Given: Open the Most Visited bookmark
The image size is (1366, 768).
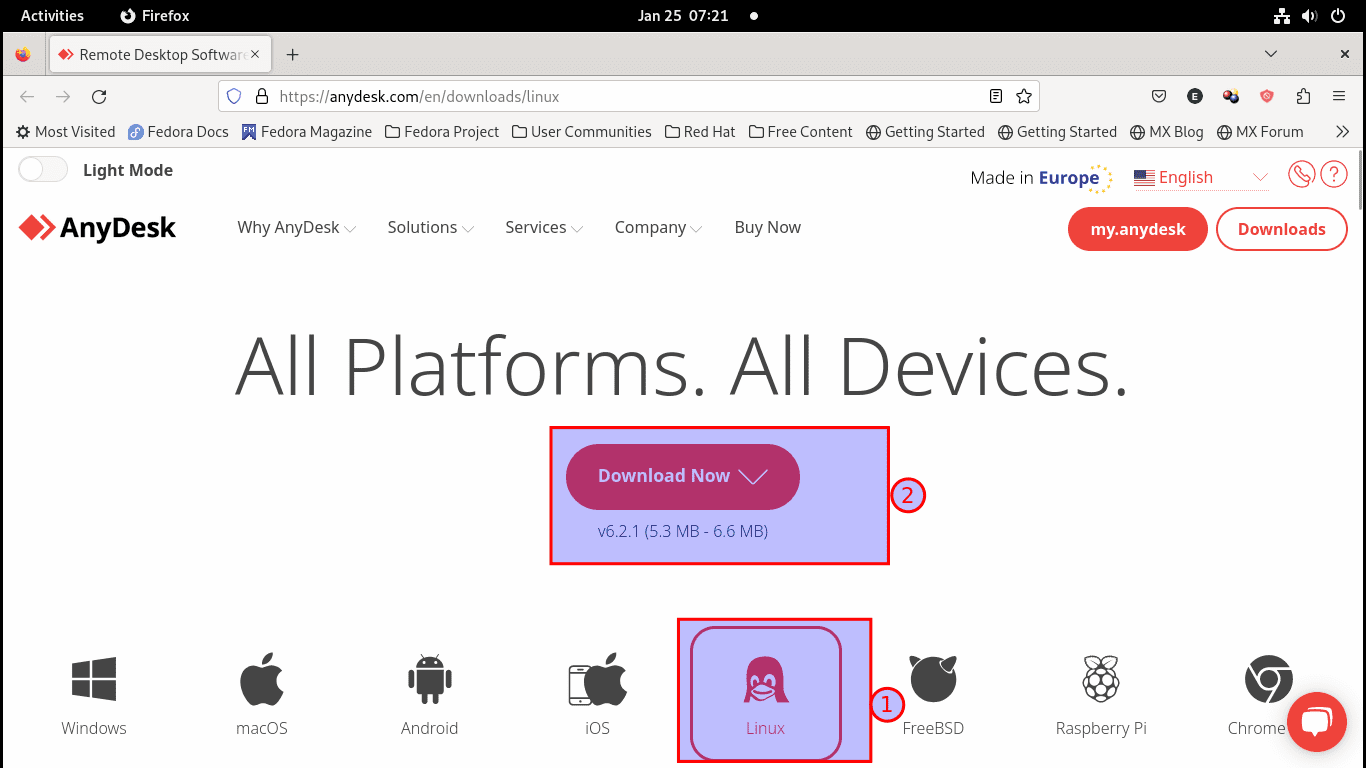Looking at the screenshot, I should click(x=65, y=132).
